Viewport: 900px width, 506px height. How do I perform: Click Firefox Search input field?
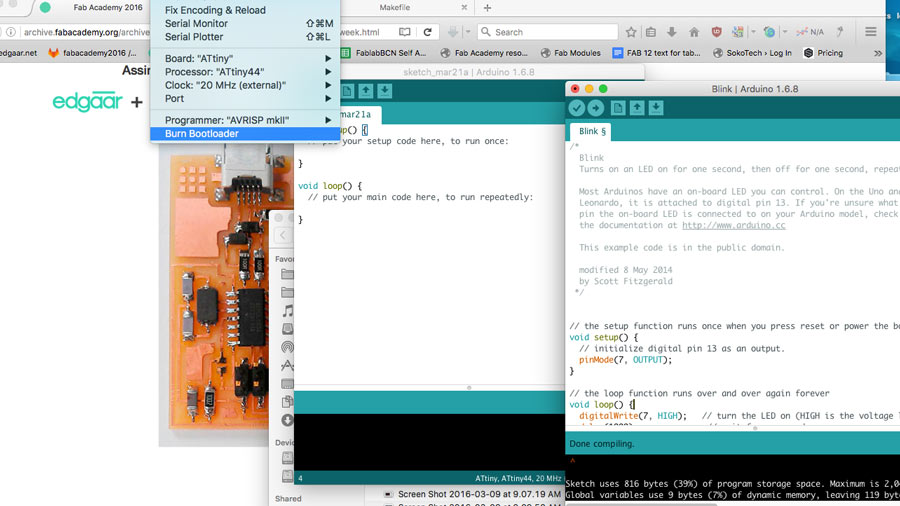tap(548, 32)
